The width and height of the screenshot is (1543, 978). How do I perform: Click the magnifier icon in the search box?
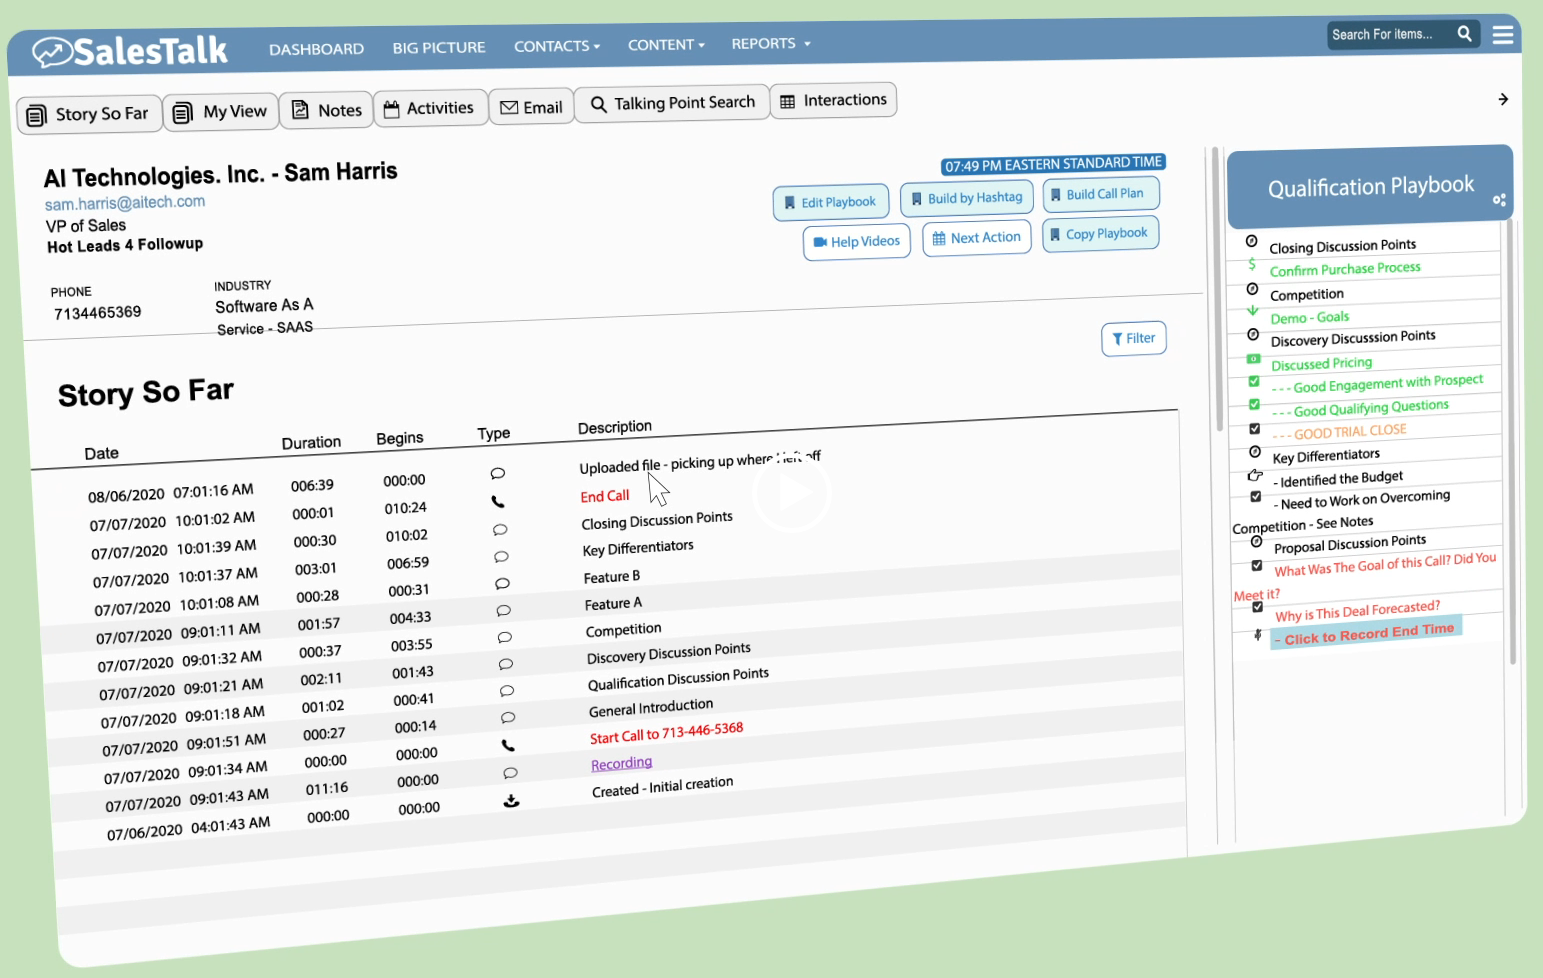[1464, 33]
